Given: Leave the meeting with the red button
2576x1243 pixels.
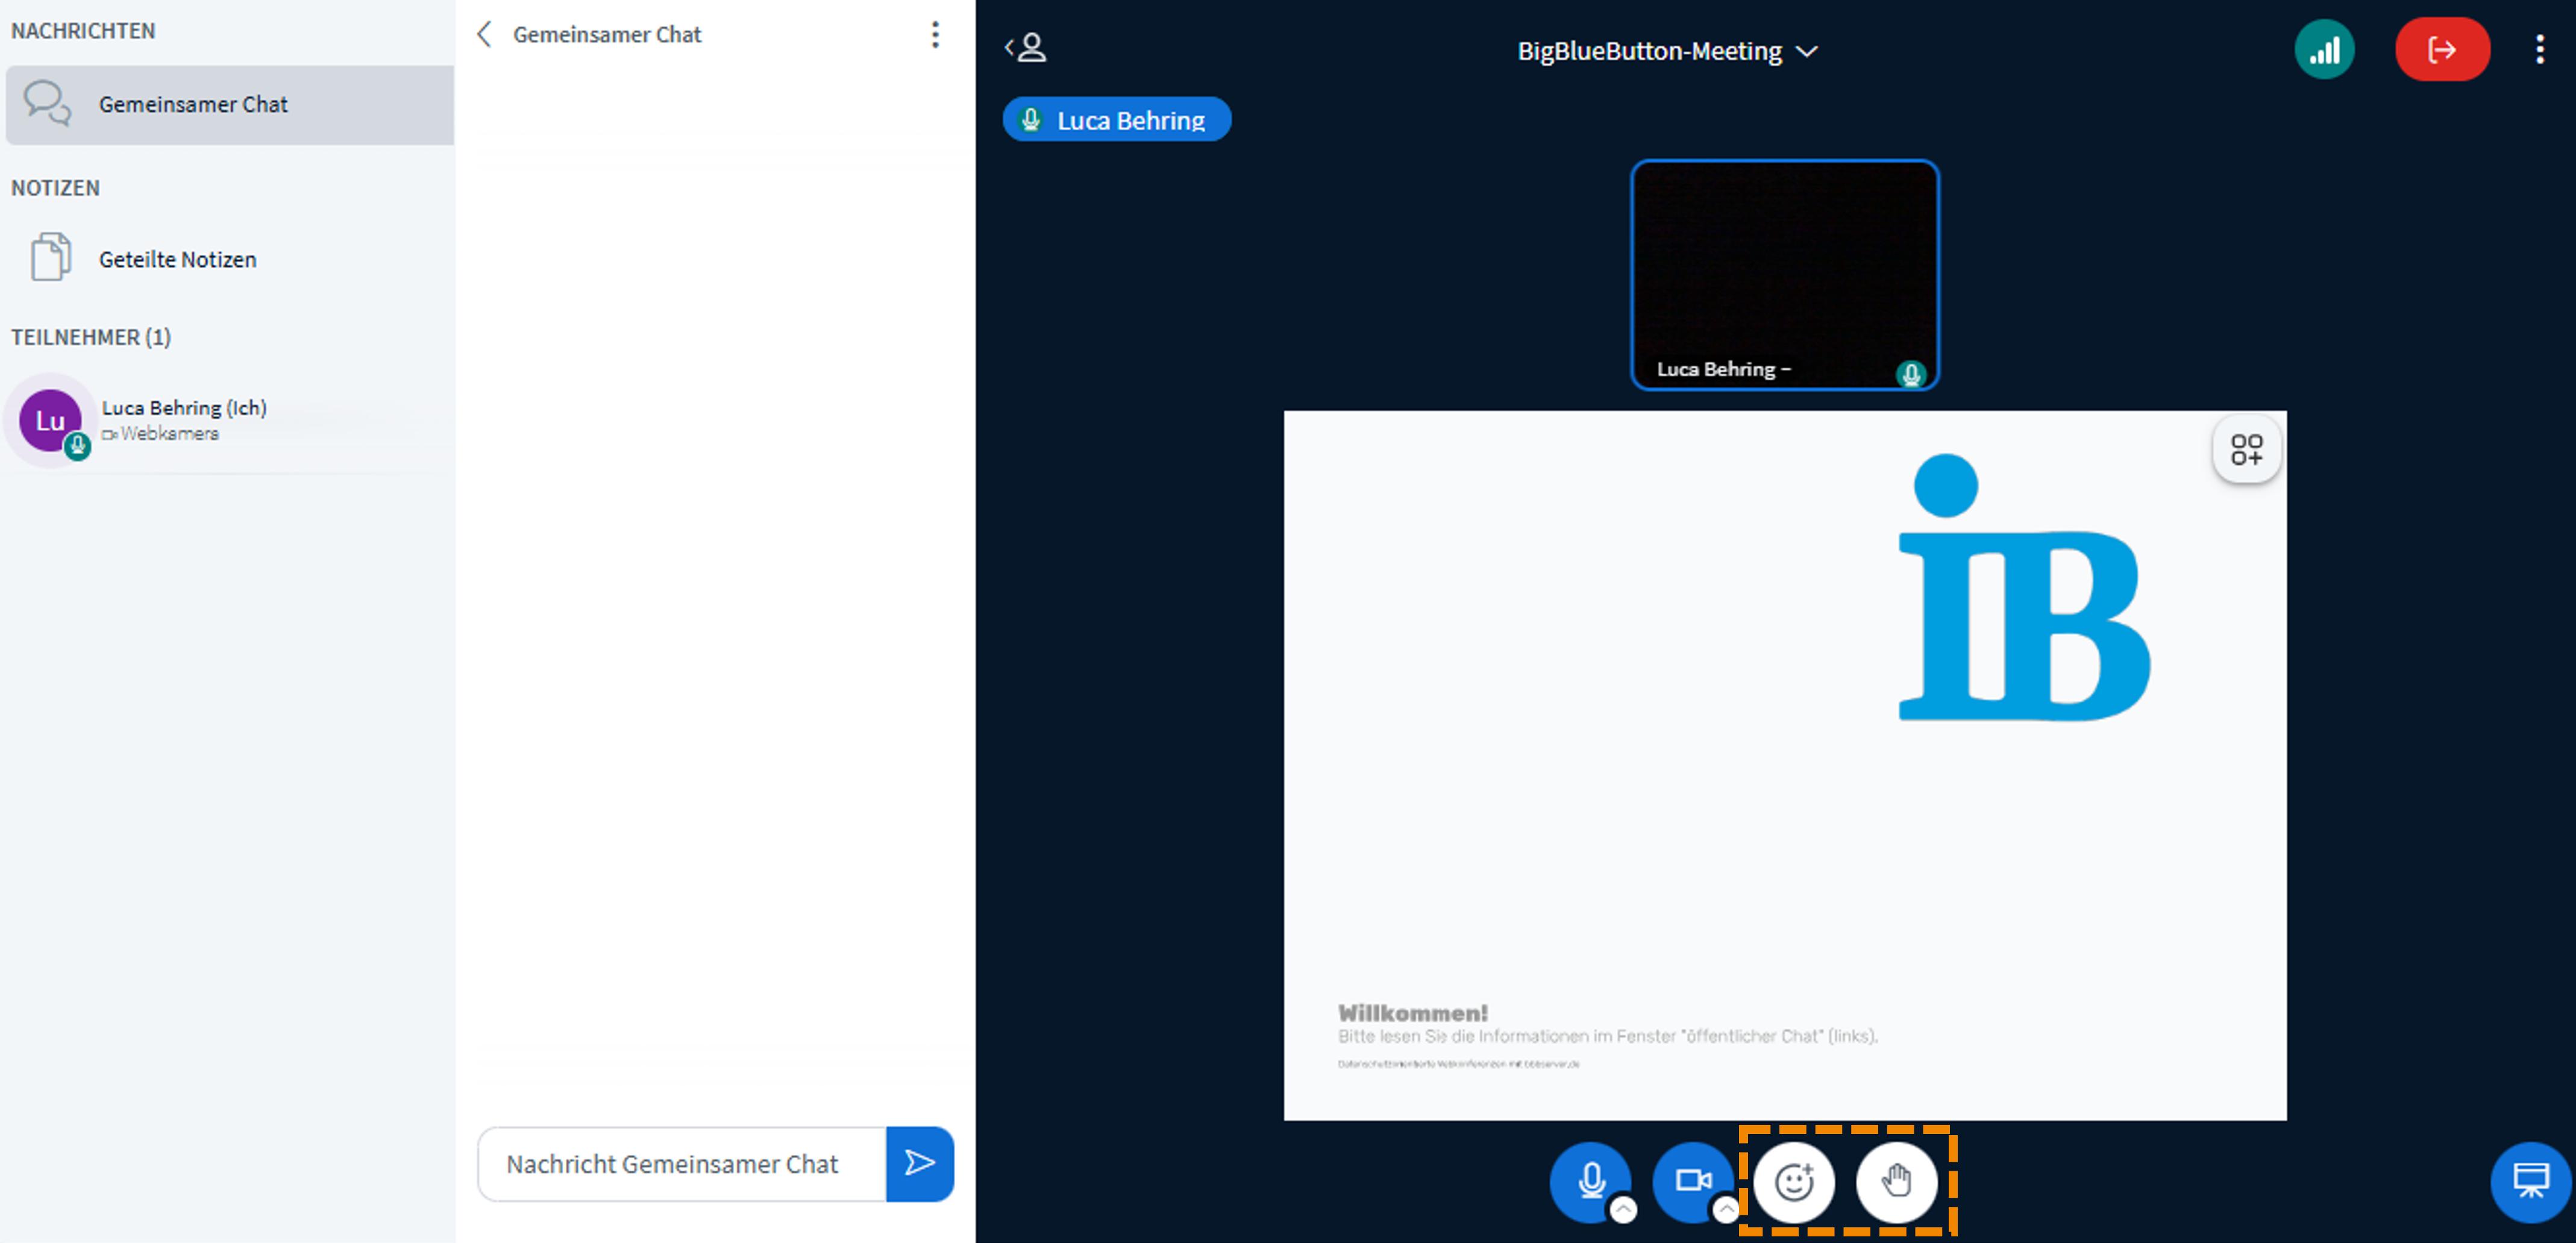Looking at the screenshot, I should (x=2442, y=48).
